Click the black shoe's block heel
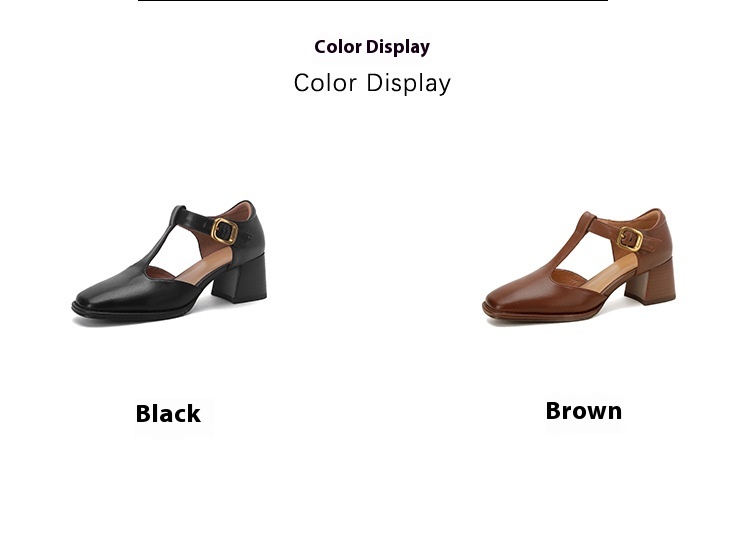The image size is (746, 533). pyautogui.click(x=241, y=279)
